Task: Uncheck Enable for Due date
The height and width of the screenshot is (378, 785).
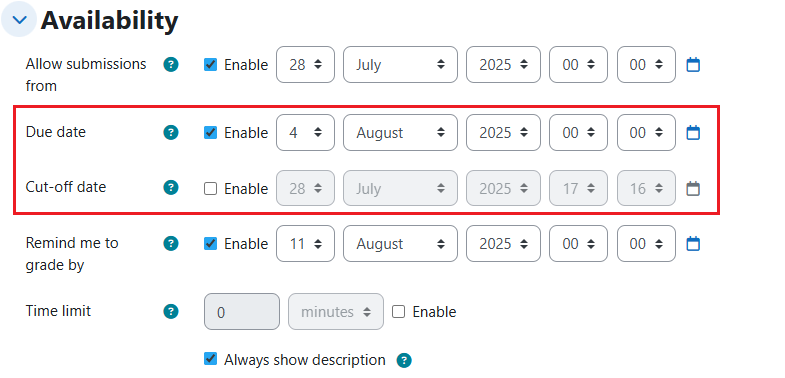Action: (211, 133)
